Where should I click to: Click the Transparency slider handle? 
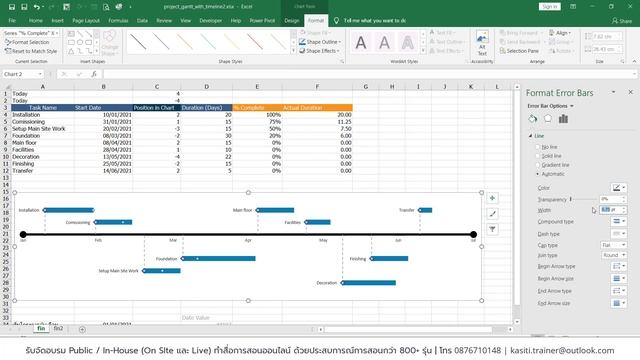pos(571,199)
